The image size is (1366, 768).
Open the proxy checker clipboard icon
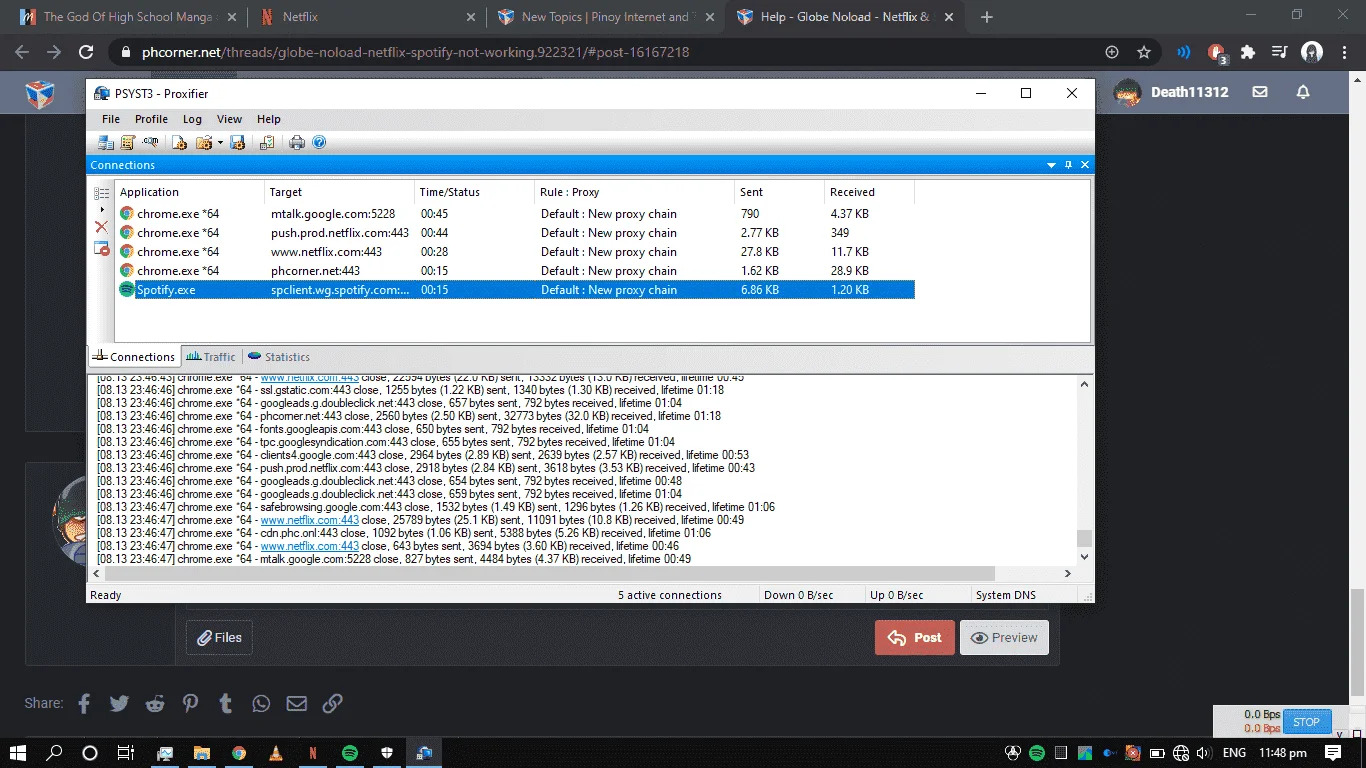[x=267, y=143]
